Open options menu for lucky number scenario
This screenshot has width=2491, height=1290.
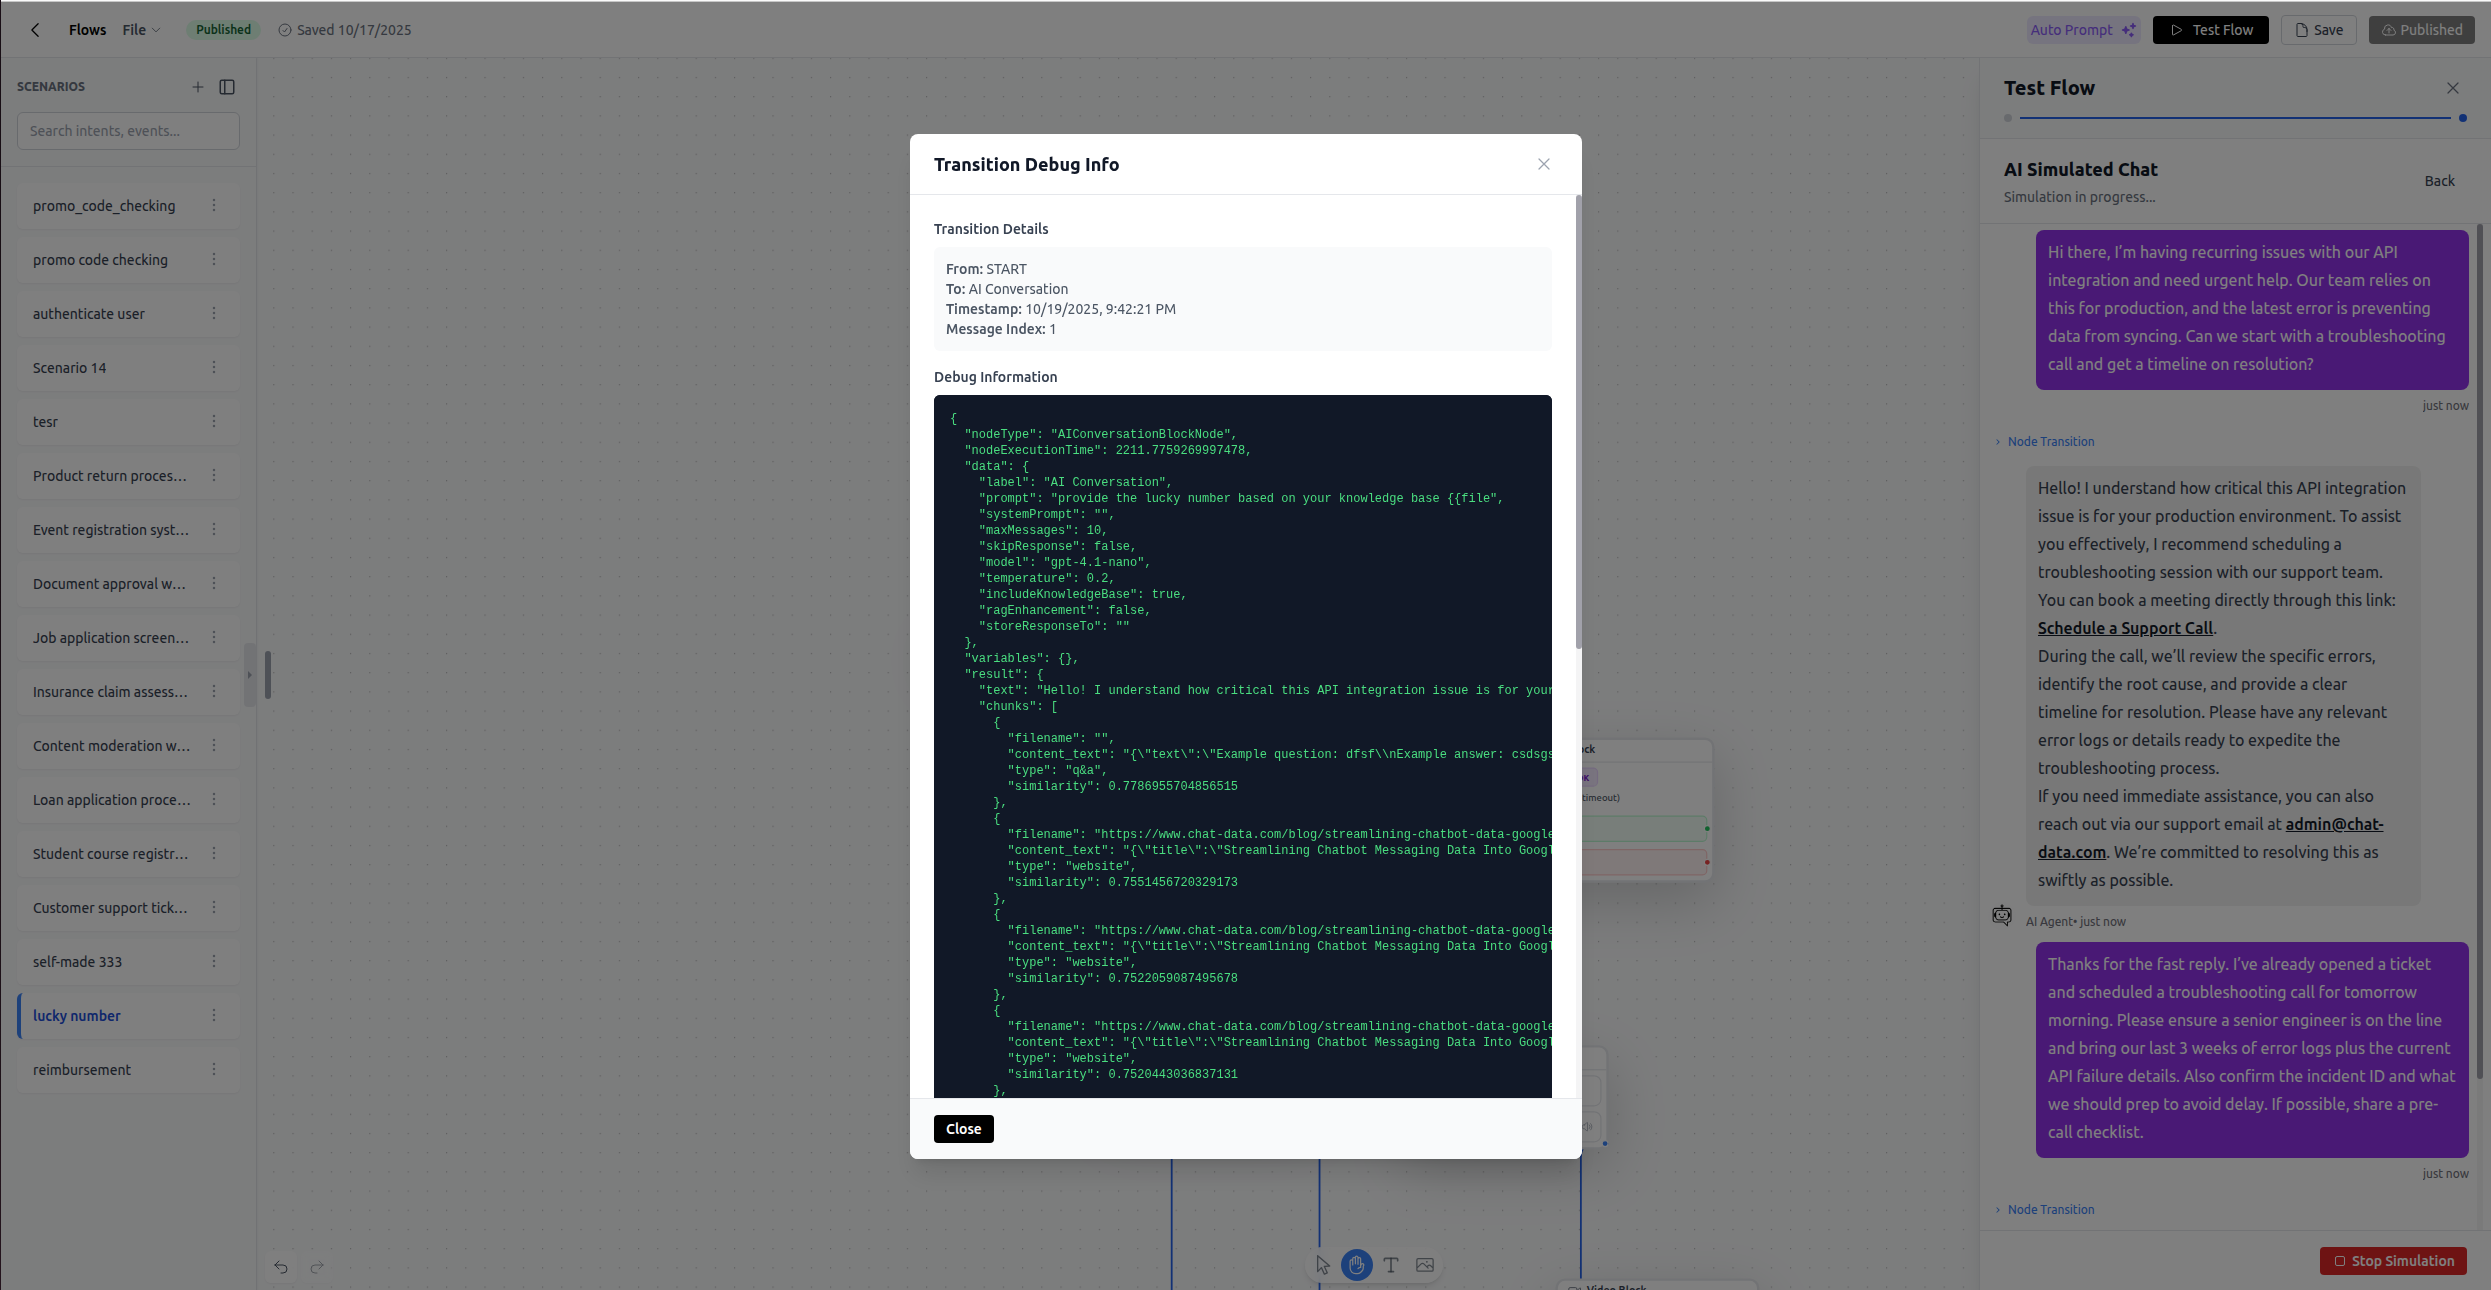214,1015
